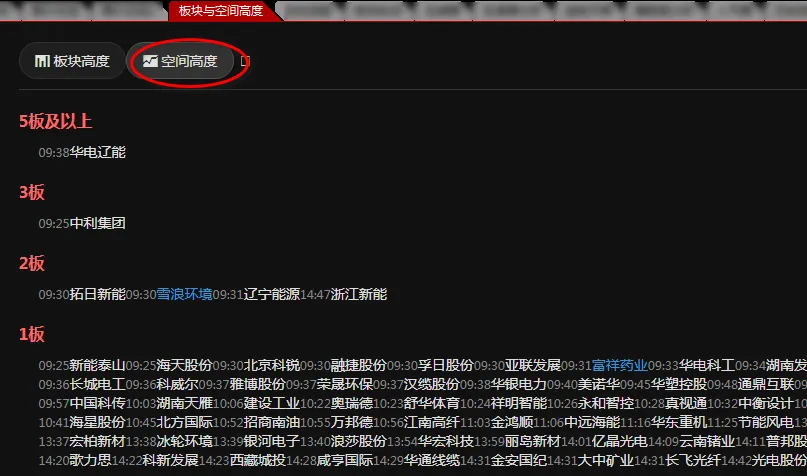
Task: Open stock 科威尔
Action: click(x=178, y=384)
